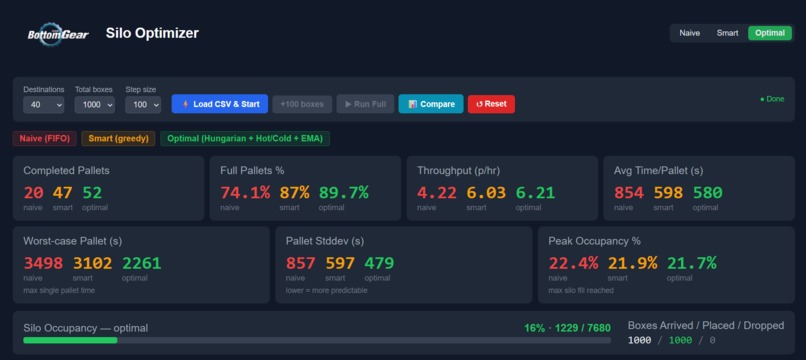Open the Step size dropdown
This screenshot has width=806, height=360.
[x=143, y=104]
